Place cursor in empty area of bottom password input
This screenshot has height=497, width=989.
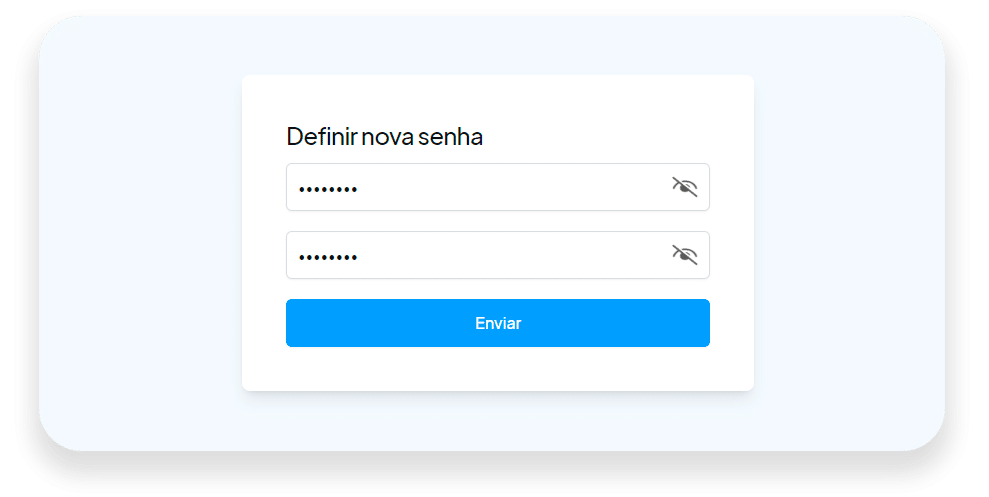pos(511,255)
